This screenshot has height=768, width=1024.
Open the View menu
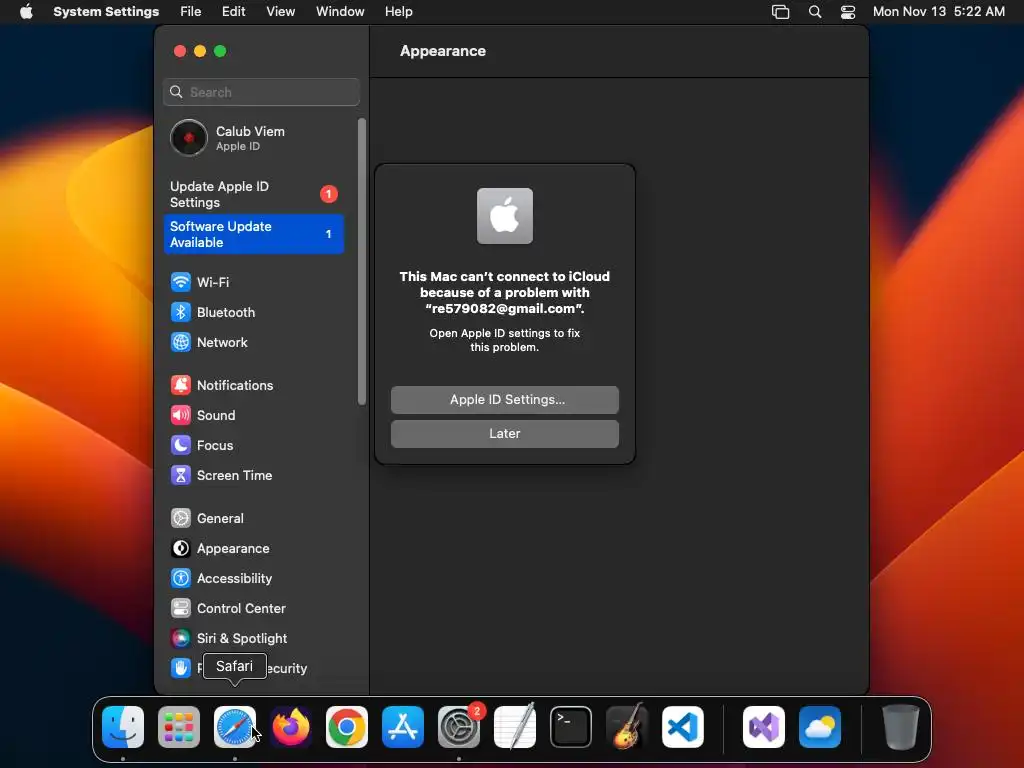tap(281, 12)
